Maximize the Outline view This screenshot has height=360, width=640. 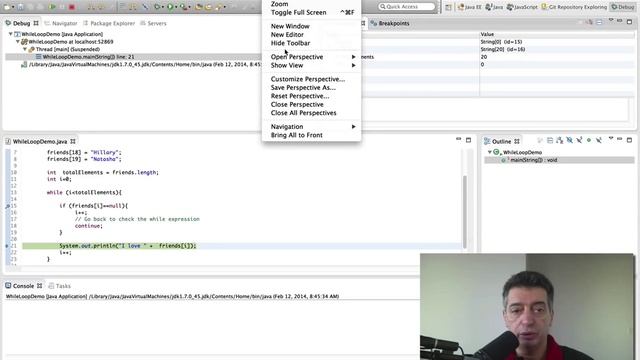(x=629, y=140)
